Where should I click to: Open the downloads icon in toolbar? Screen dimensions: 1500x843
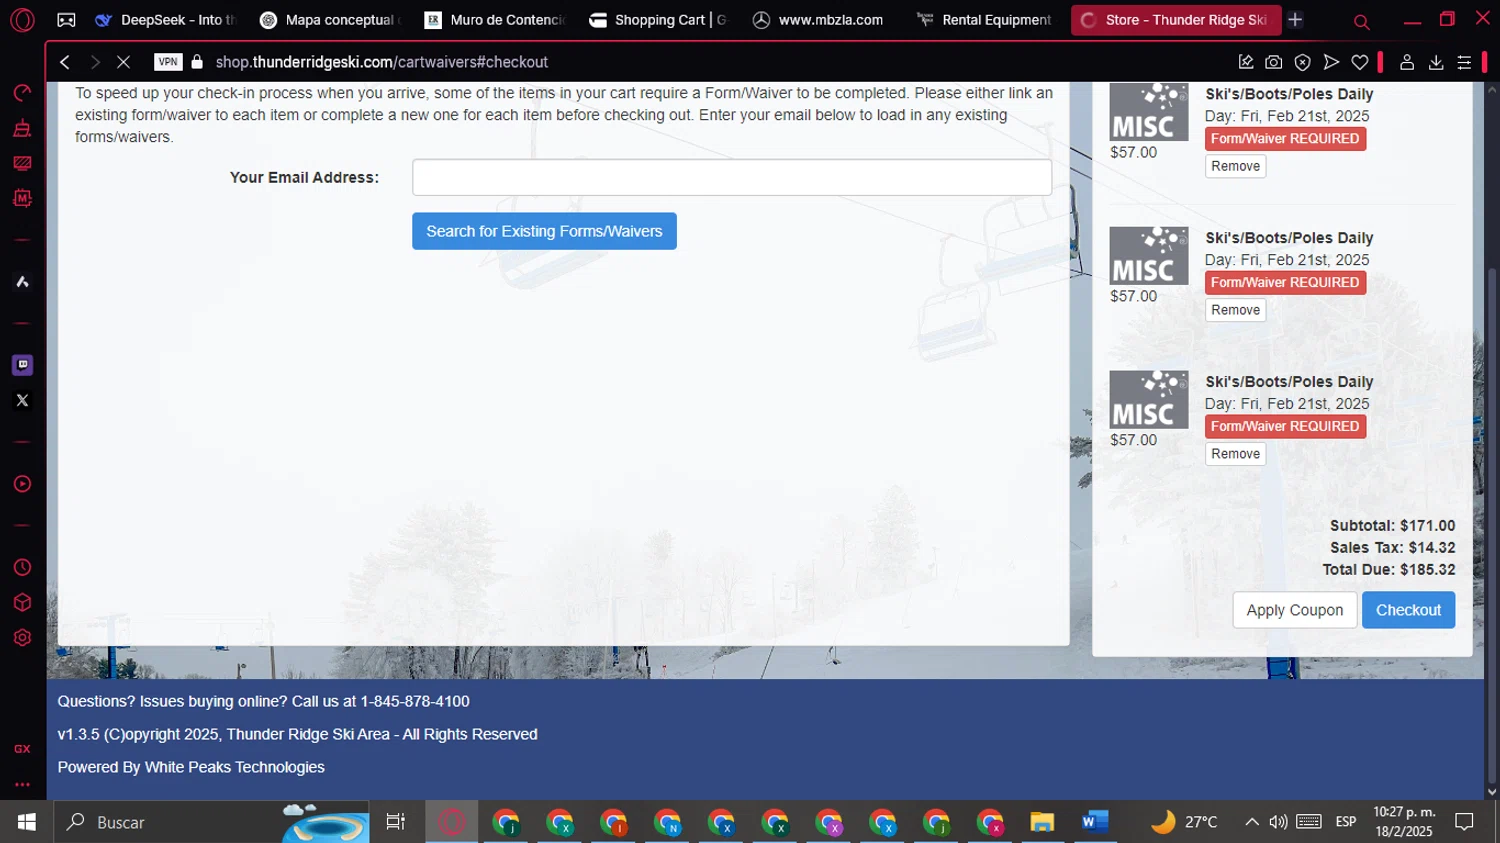point(1436,62)
